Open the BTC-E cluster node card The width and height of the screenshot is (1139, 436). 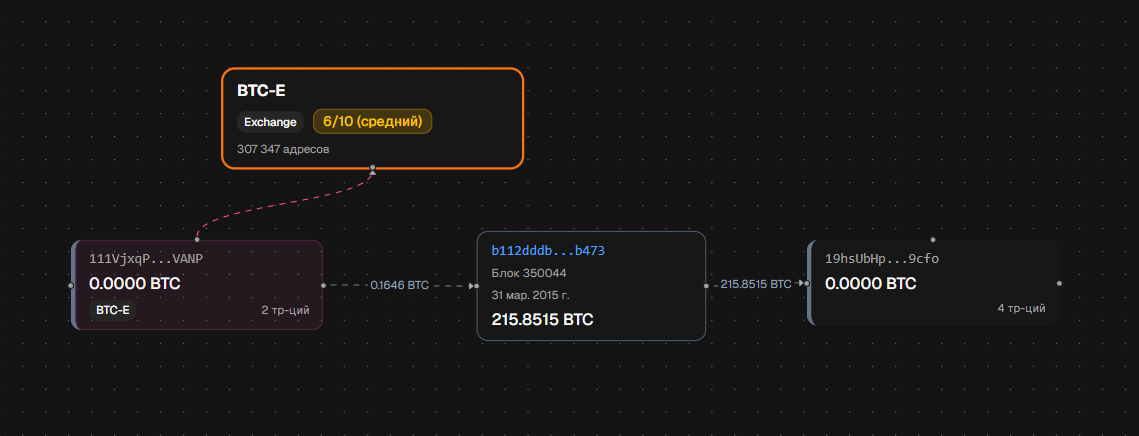373,118
